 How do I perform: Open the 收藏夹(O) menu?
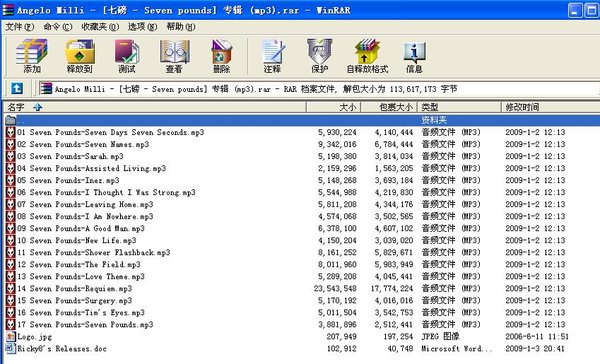pos(100,27)
